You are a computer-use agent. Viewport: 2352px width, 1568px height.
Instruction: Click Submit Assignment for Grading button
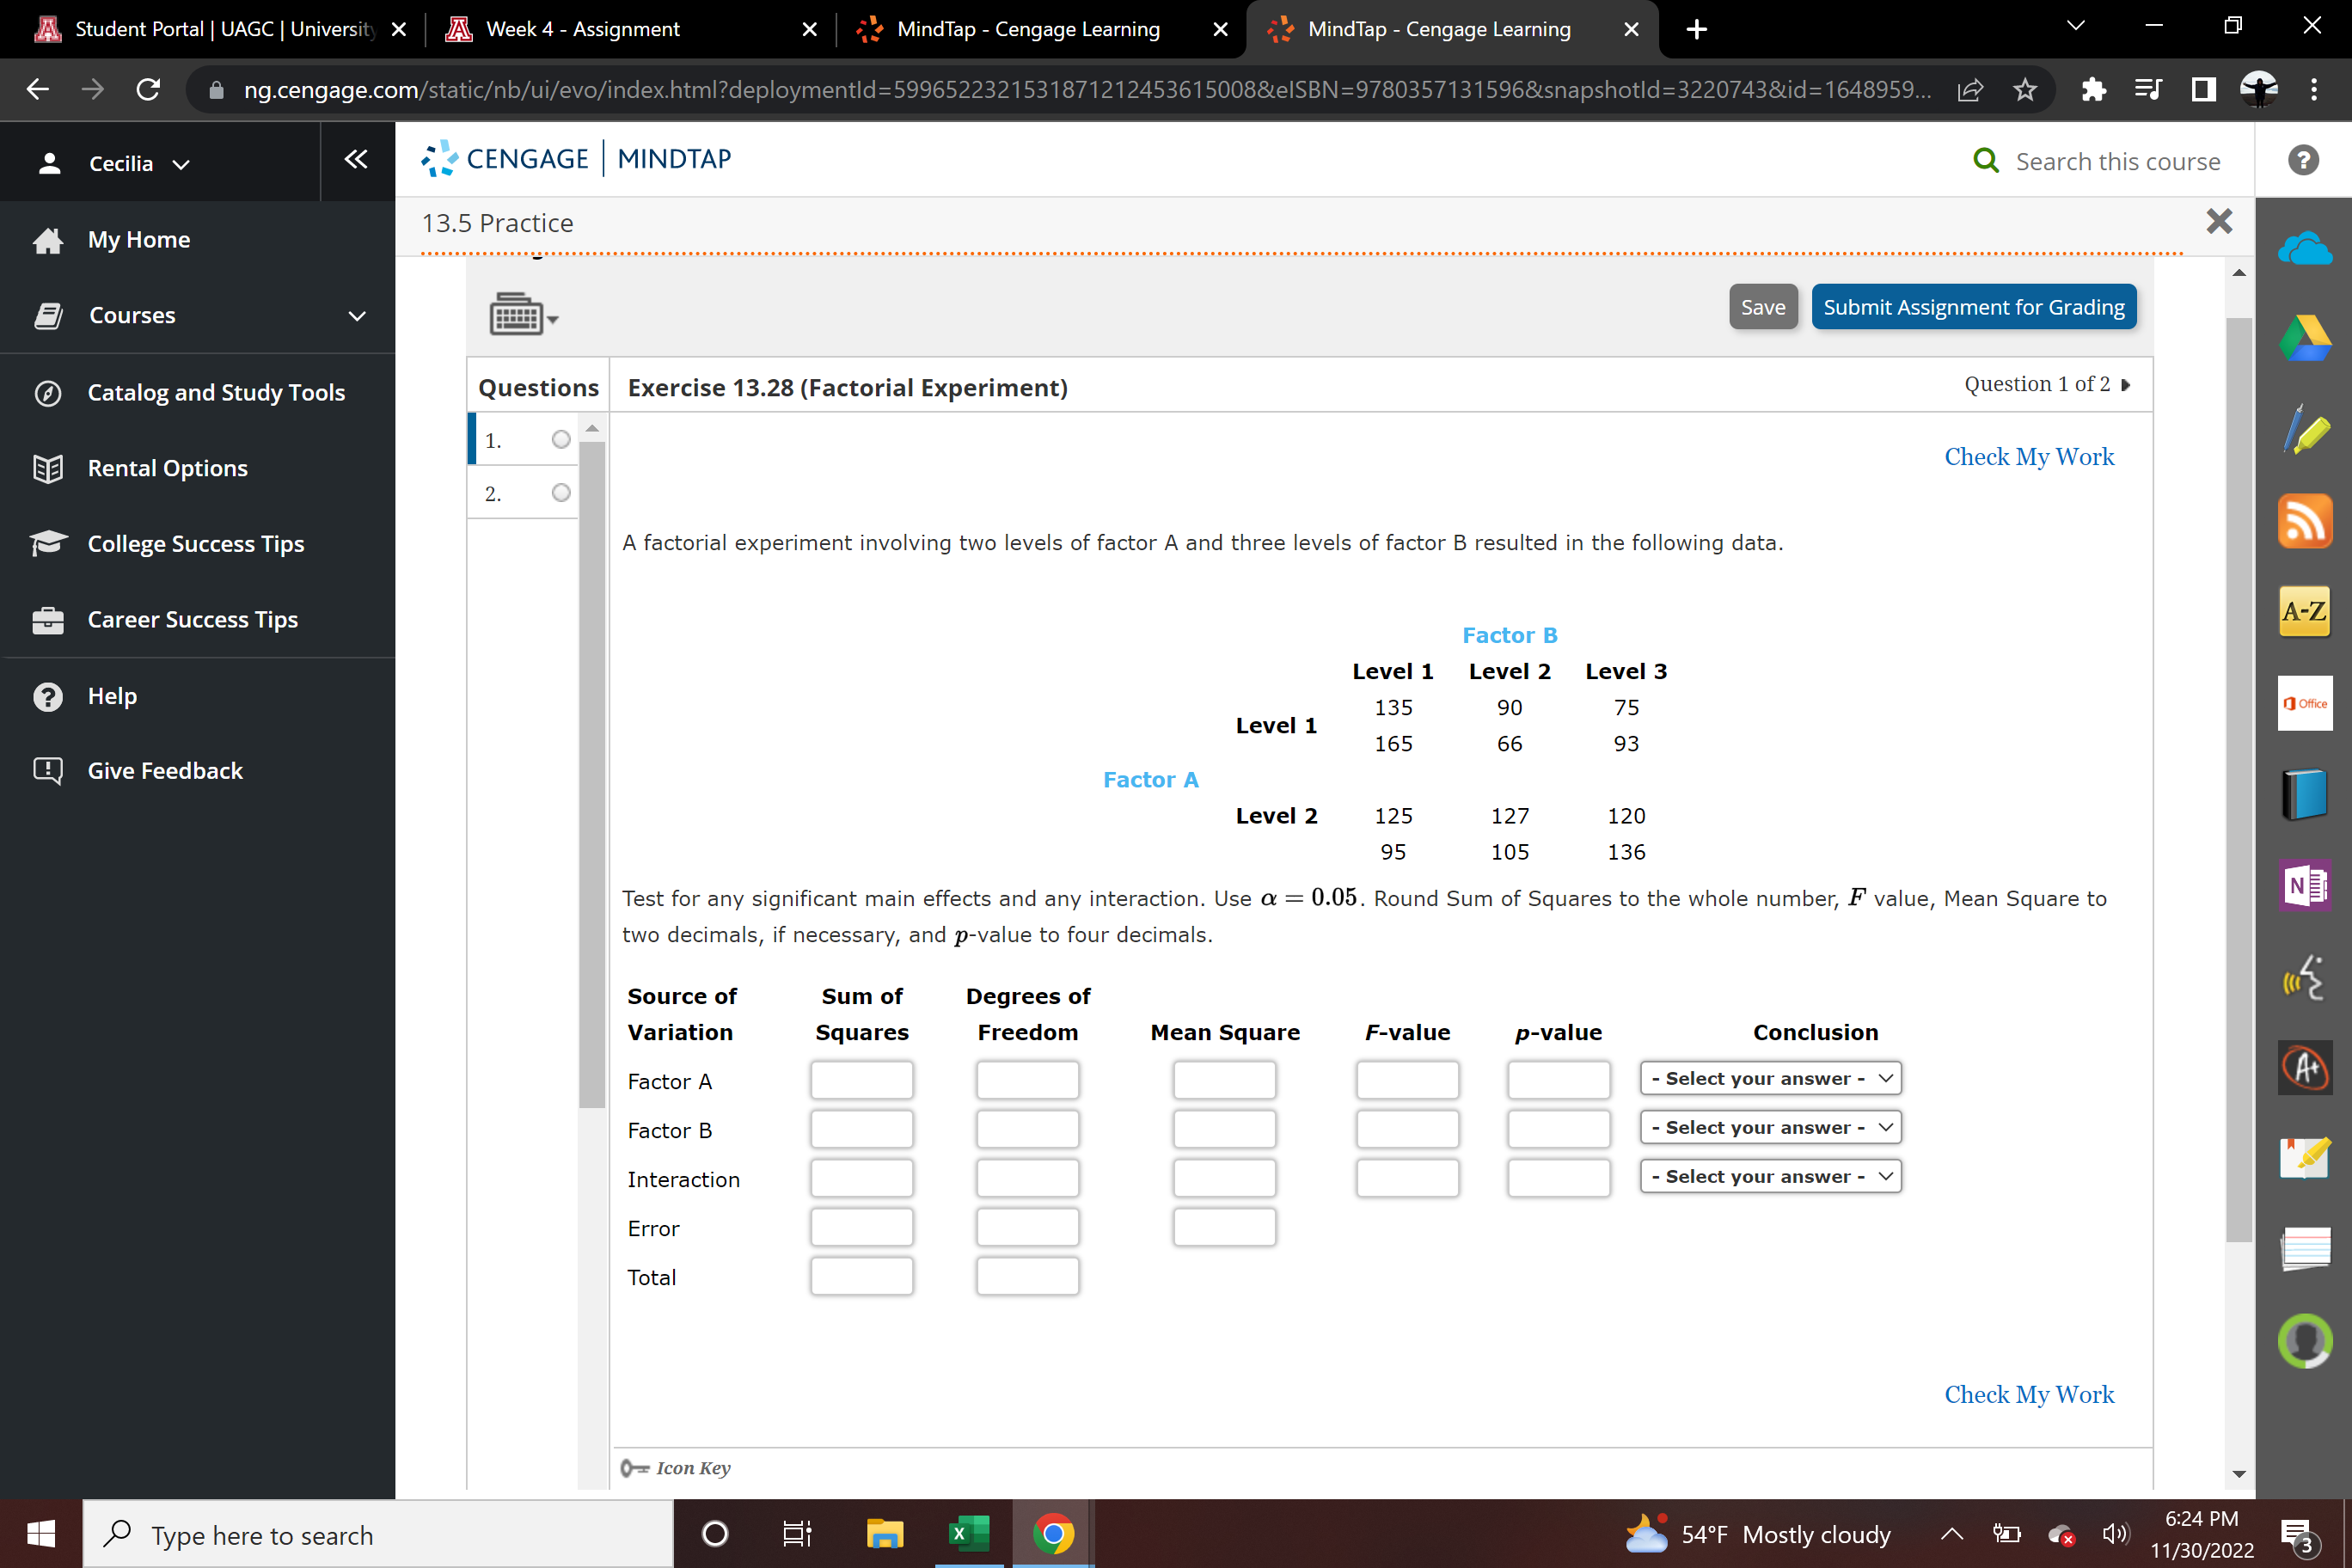(x=1973, y=307)
